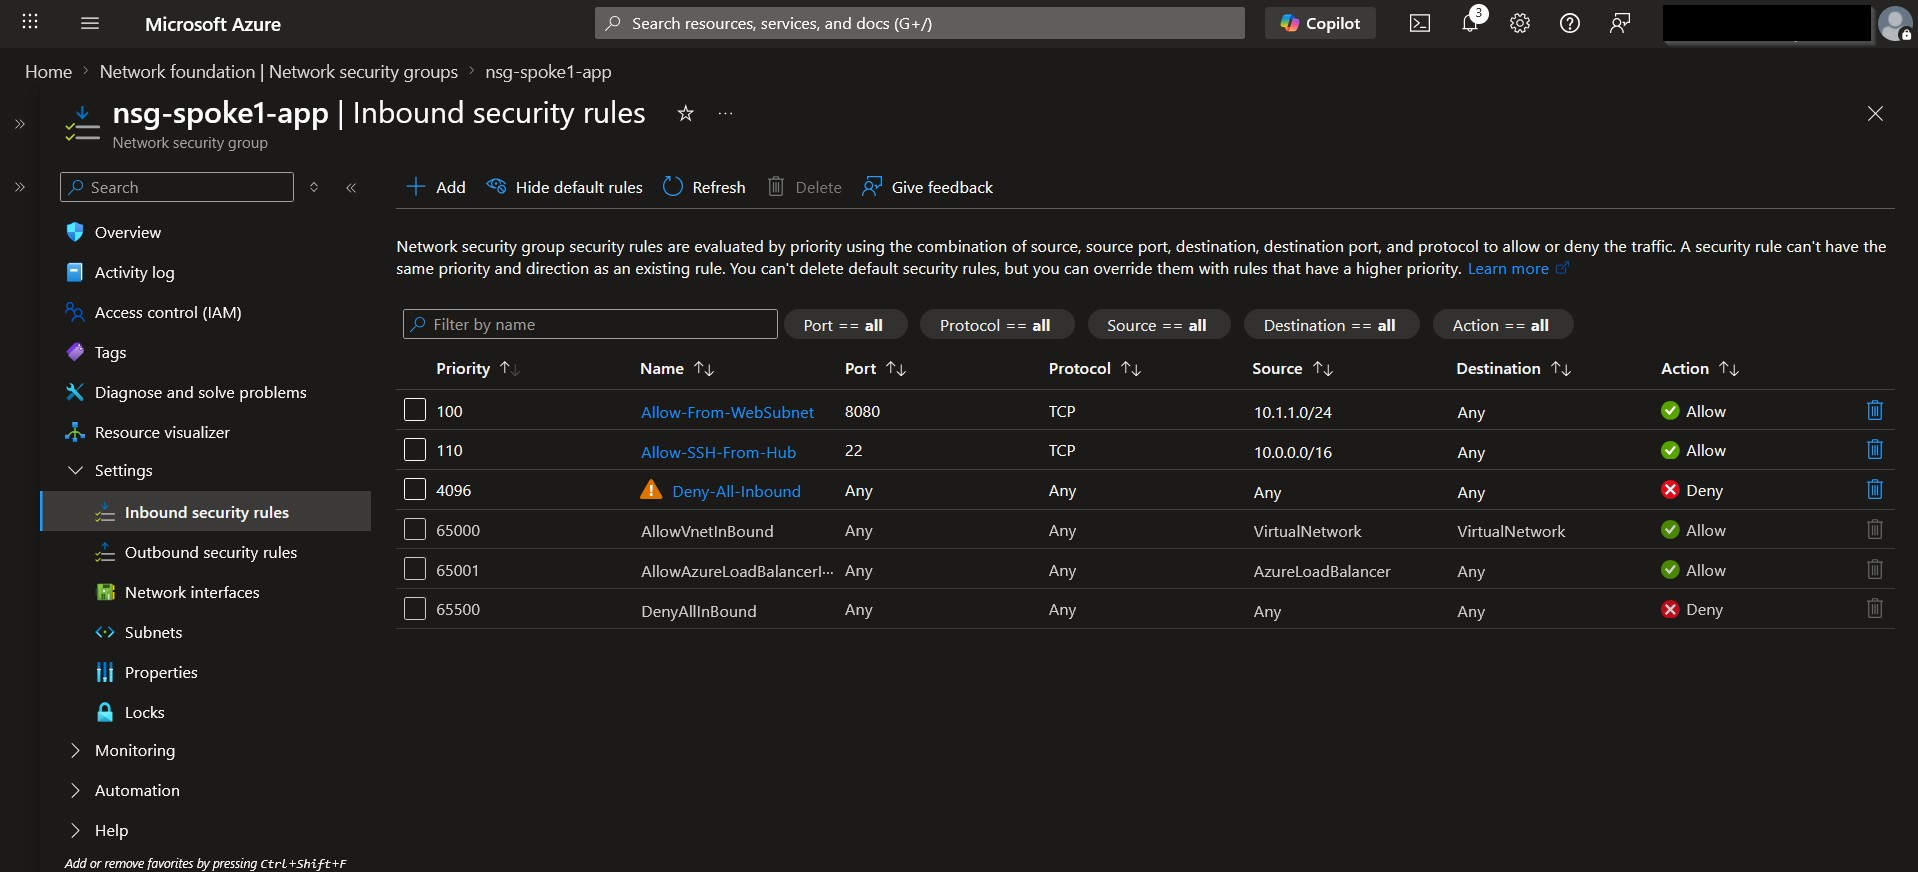Open the Protocol == all filter

pyautogui.click(x=996, y=325)
